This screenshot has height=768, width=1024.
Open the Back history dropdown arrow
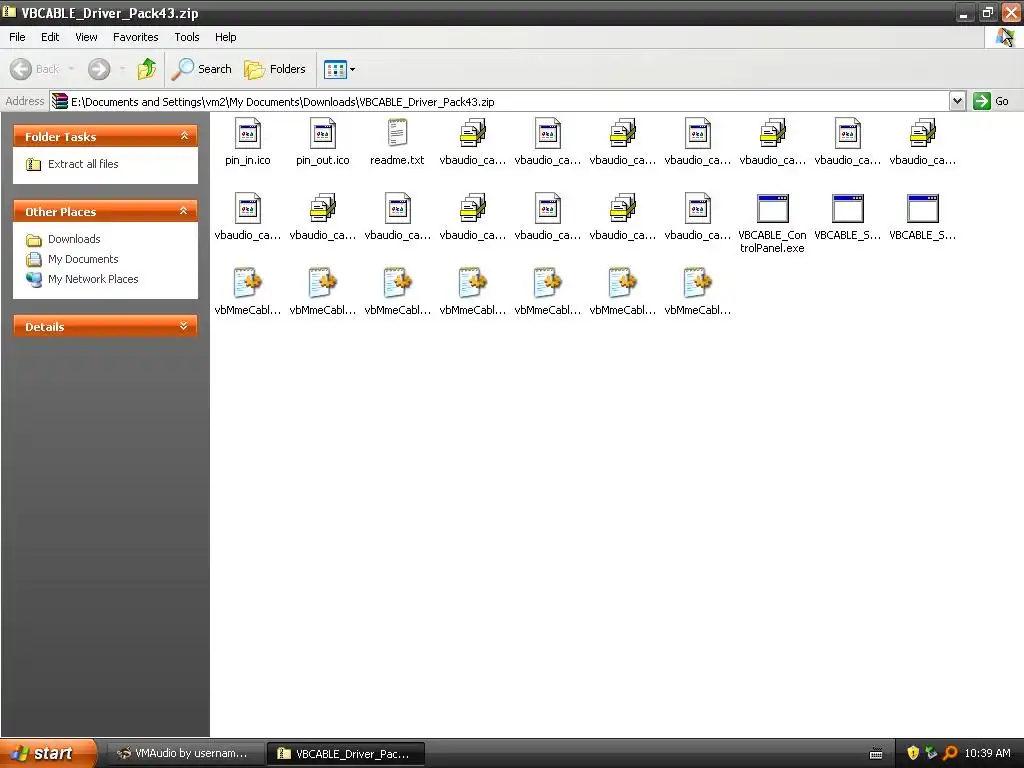[71, 69]
